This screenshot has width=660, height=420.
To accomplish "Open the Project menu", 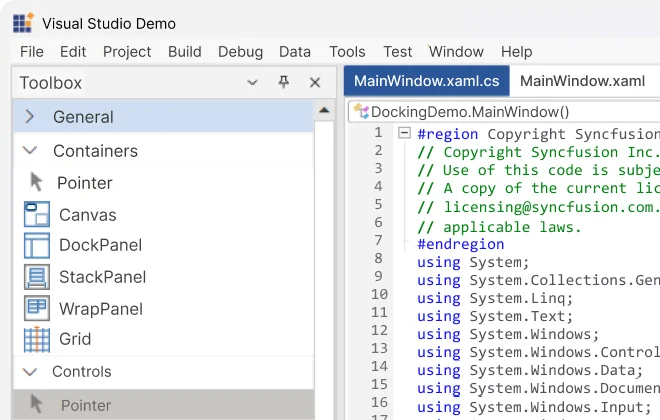I will 127,52.
